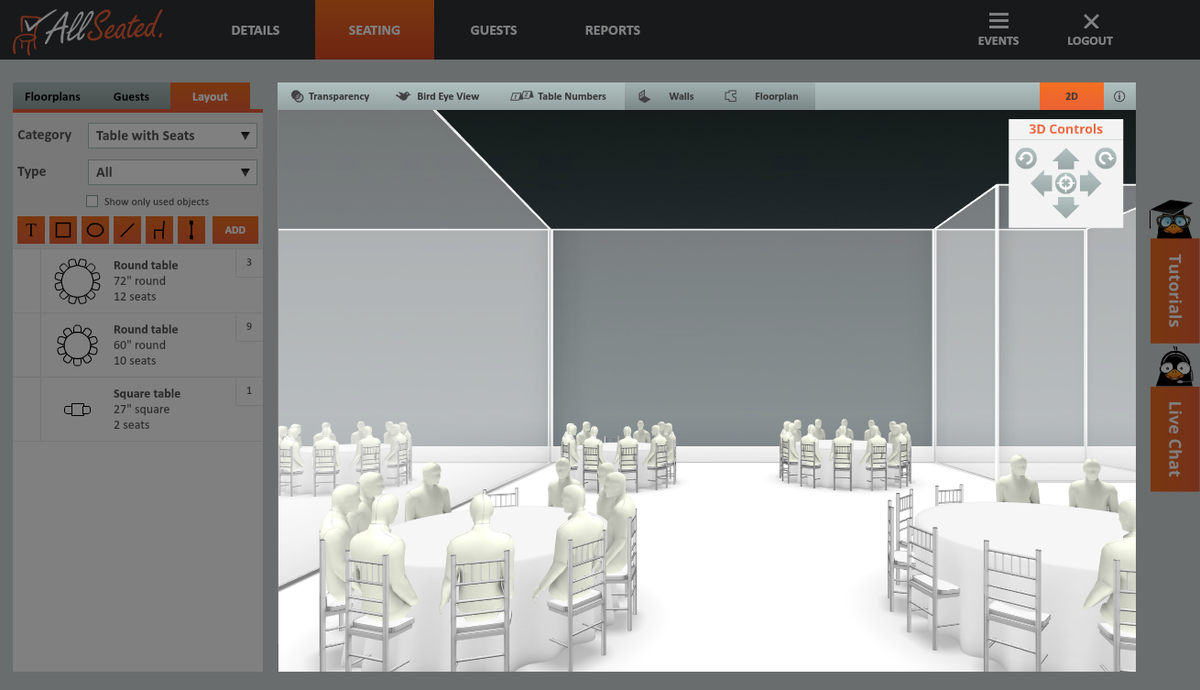Select the chair-shaped object tool

159,230
